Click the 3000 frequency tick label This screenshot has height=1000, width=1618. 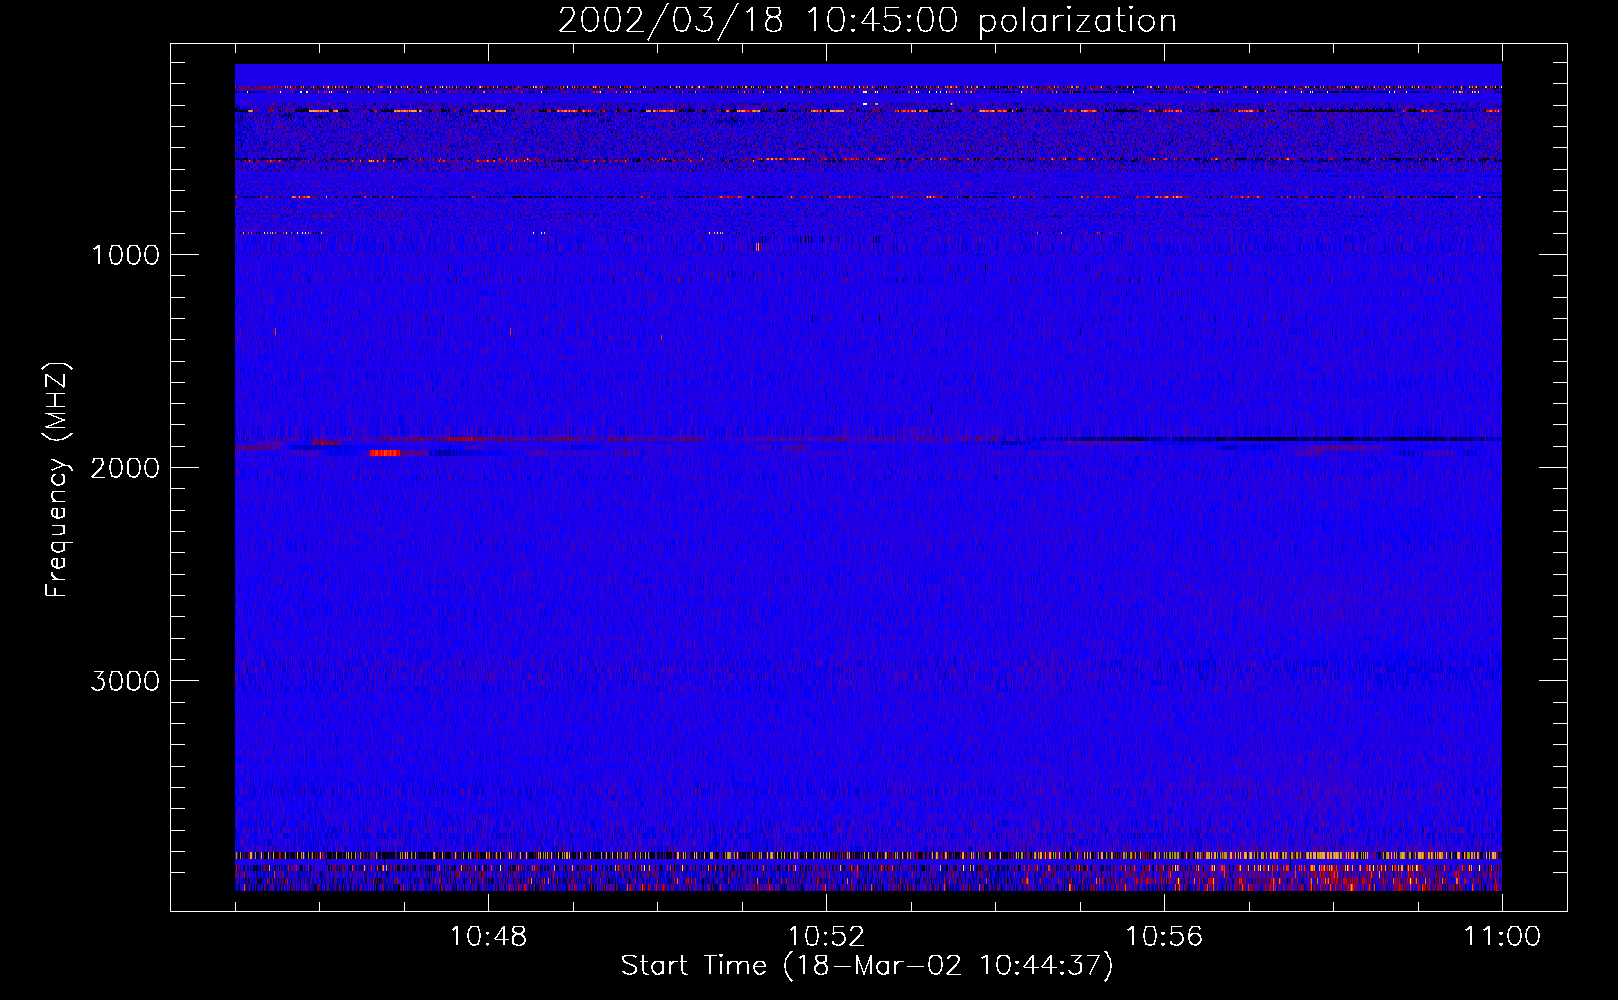pyautogui.click(x=125, y=681)
